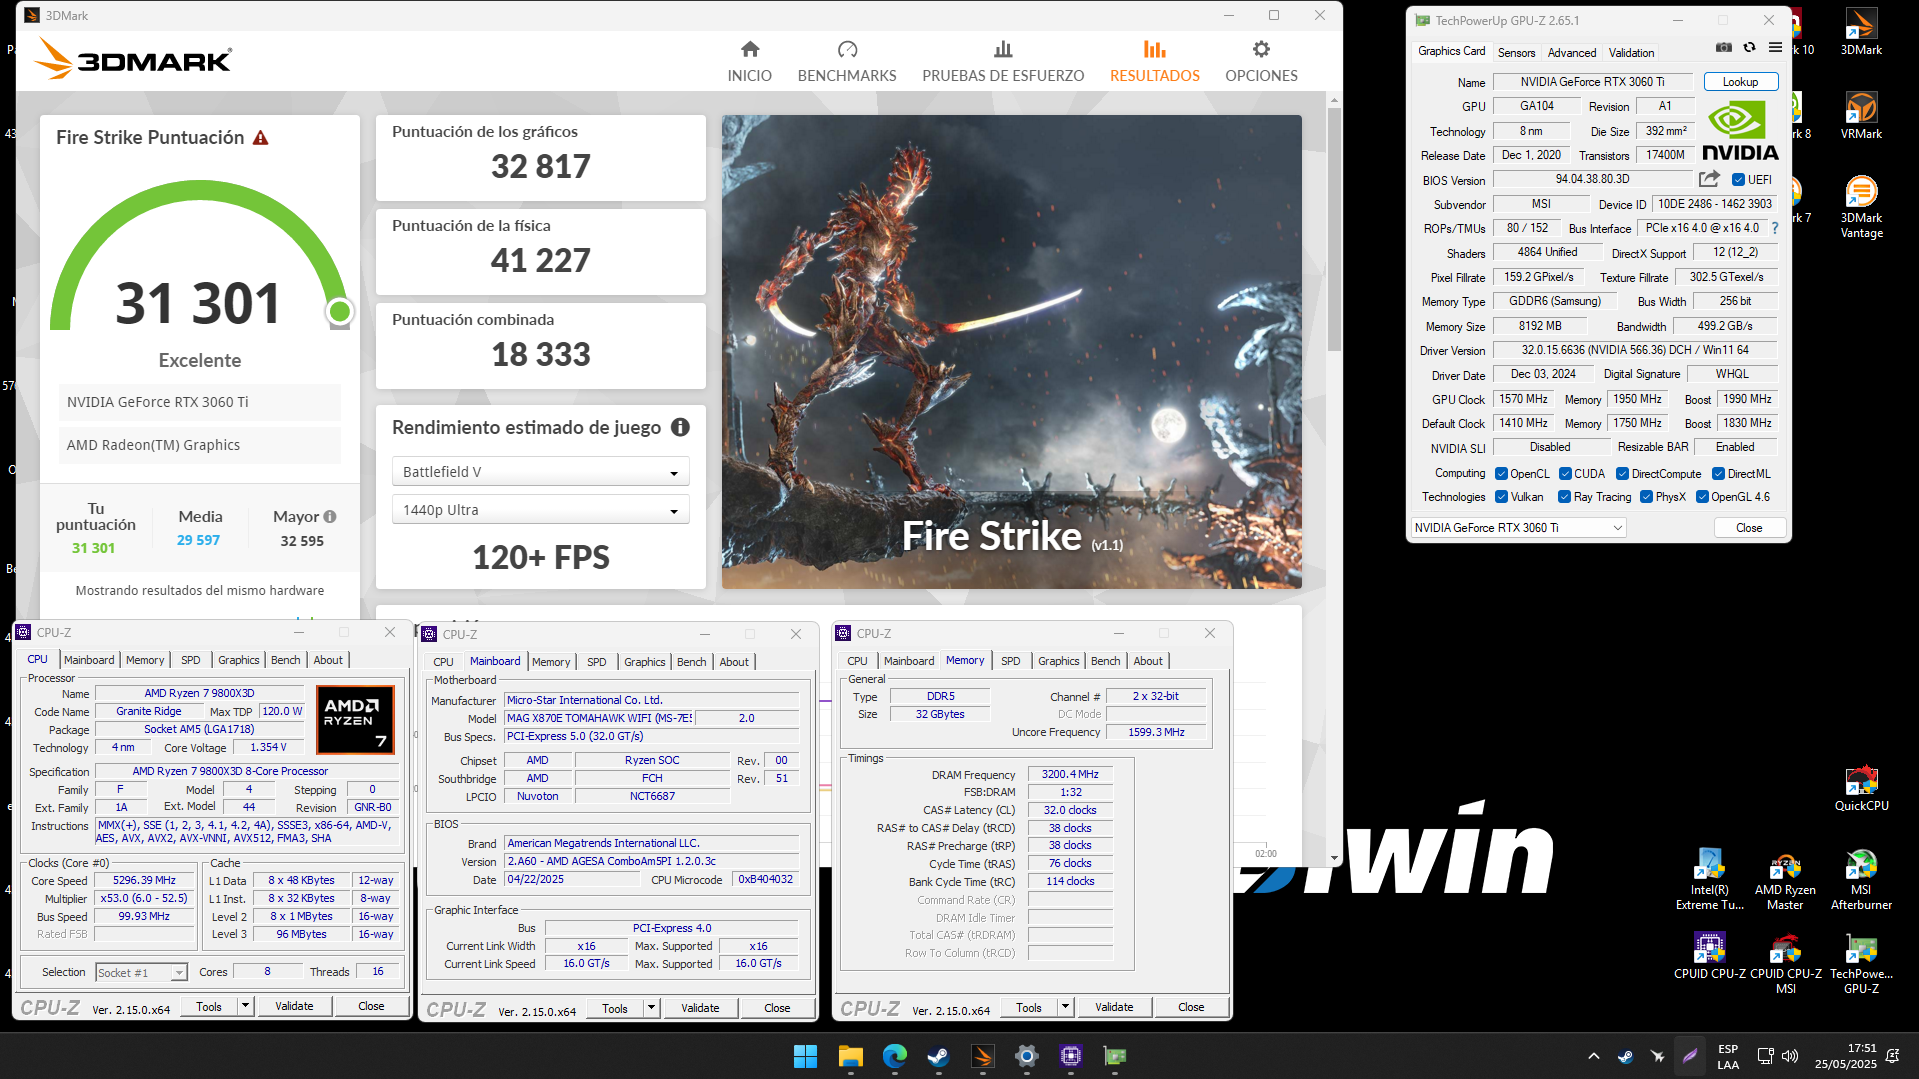Click the Lookup button in GPU-Z
This screenshot has height=1079, width=1919.
click(x=1740, y=82)
